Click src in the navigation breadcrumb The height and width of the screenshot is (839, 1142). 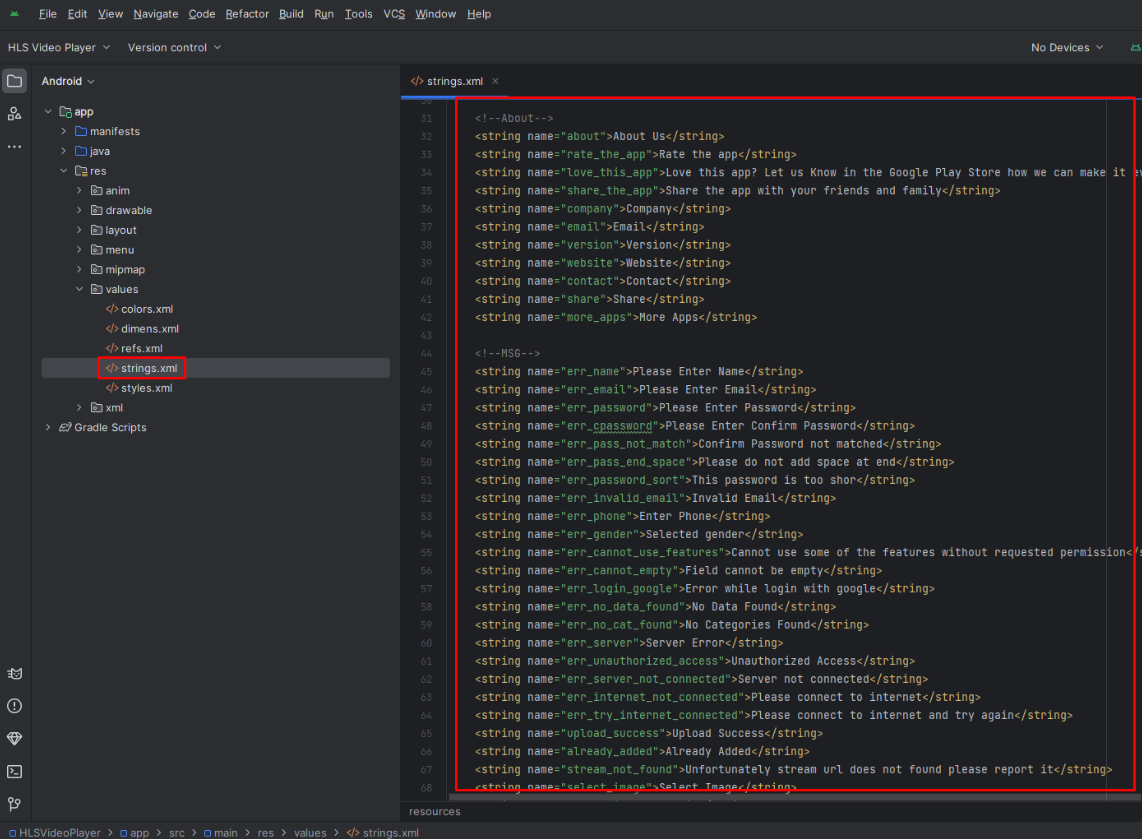click(177, 832)
